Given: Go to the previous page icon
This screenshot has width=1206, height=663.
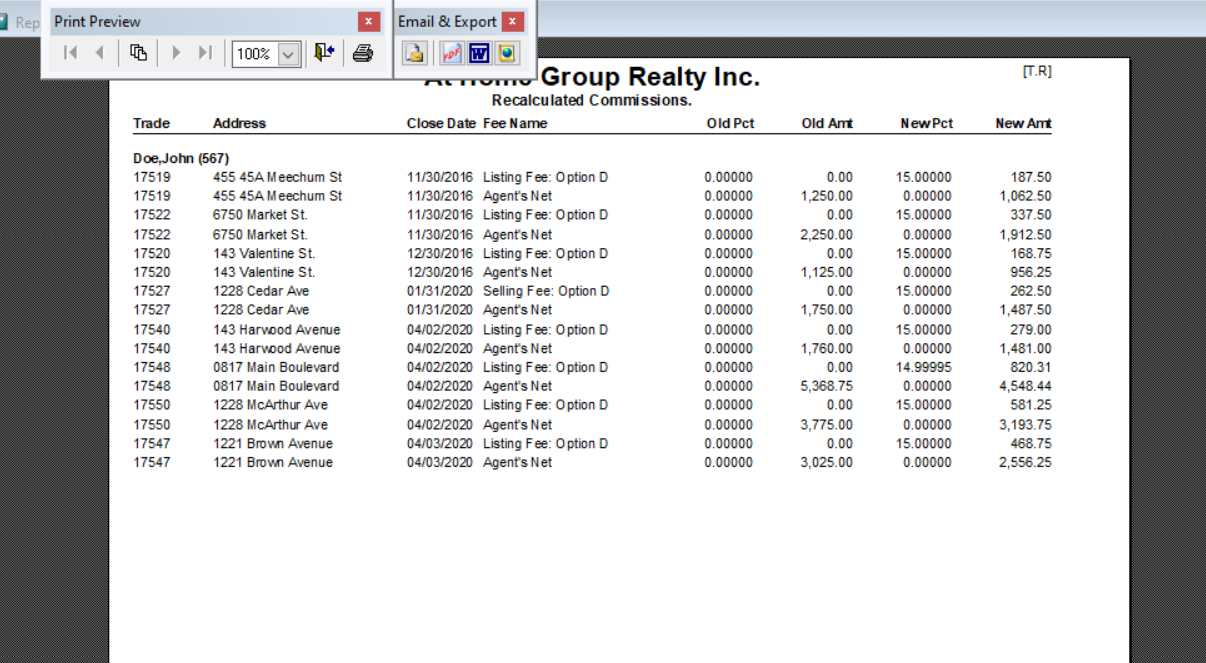Looking at the screenshot, I should [100, 53].
